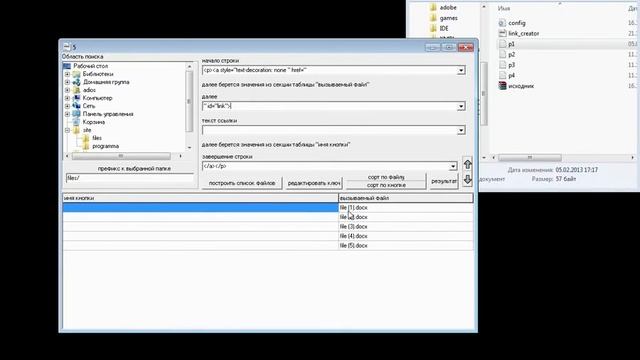
Task: Click the сорт по файлу button
Action: pos(386,177)
